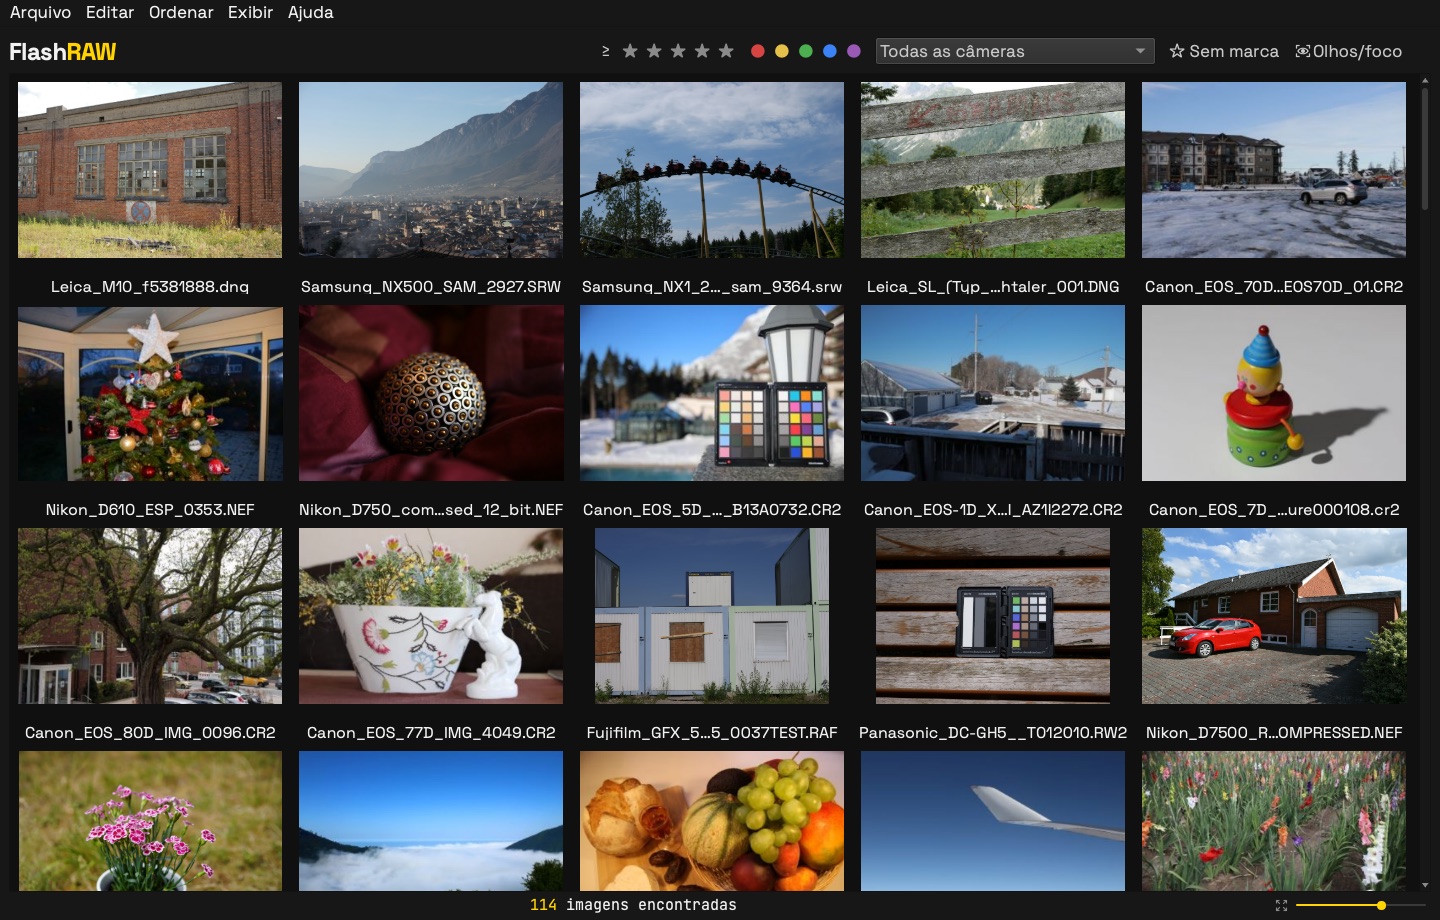The width and height of the screenshot is (1440, 920).
Task: Open the Ajuda menu
Action: pos(311,13)
